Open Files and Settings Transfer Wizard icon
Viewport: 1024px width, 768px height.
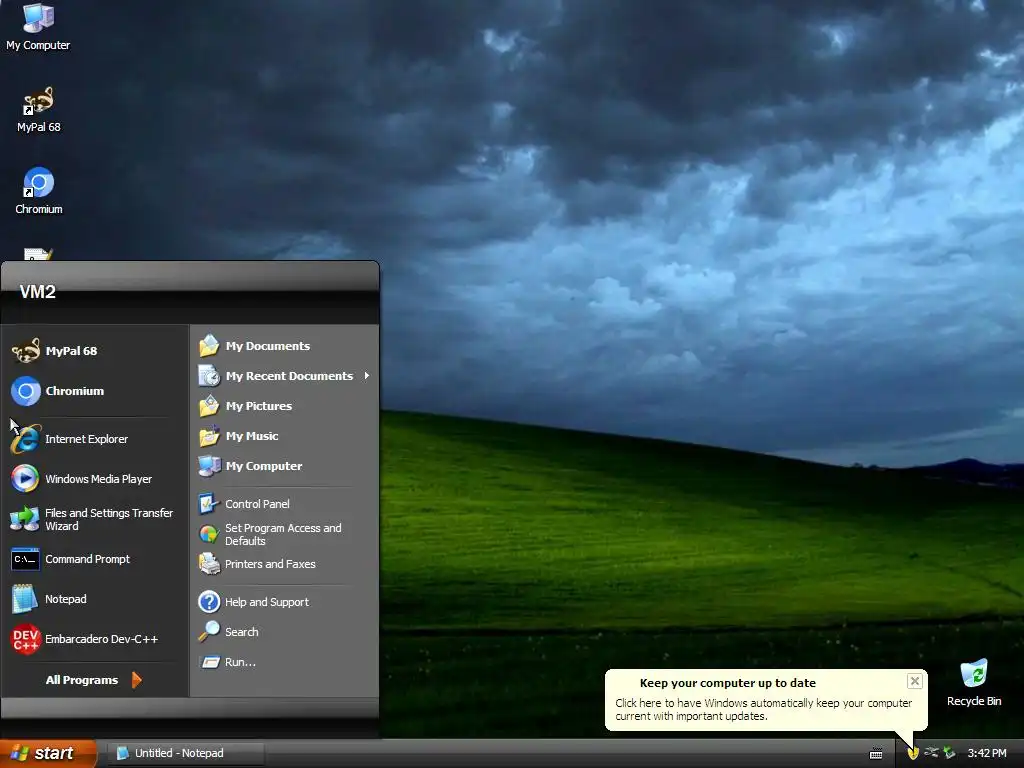tap(25, 519)
